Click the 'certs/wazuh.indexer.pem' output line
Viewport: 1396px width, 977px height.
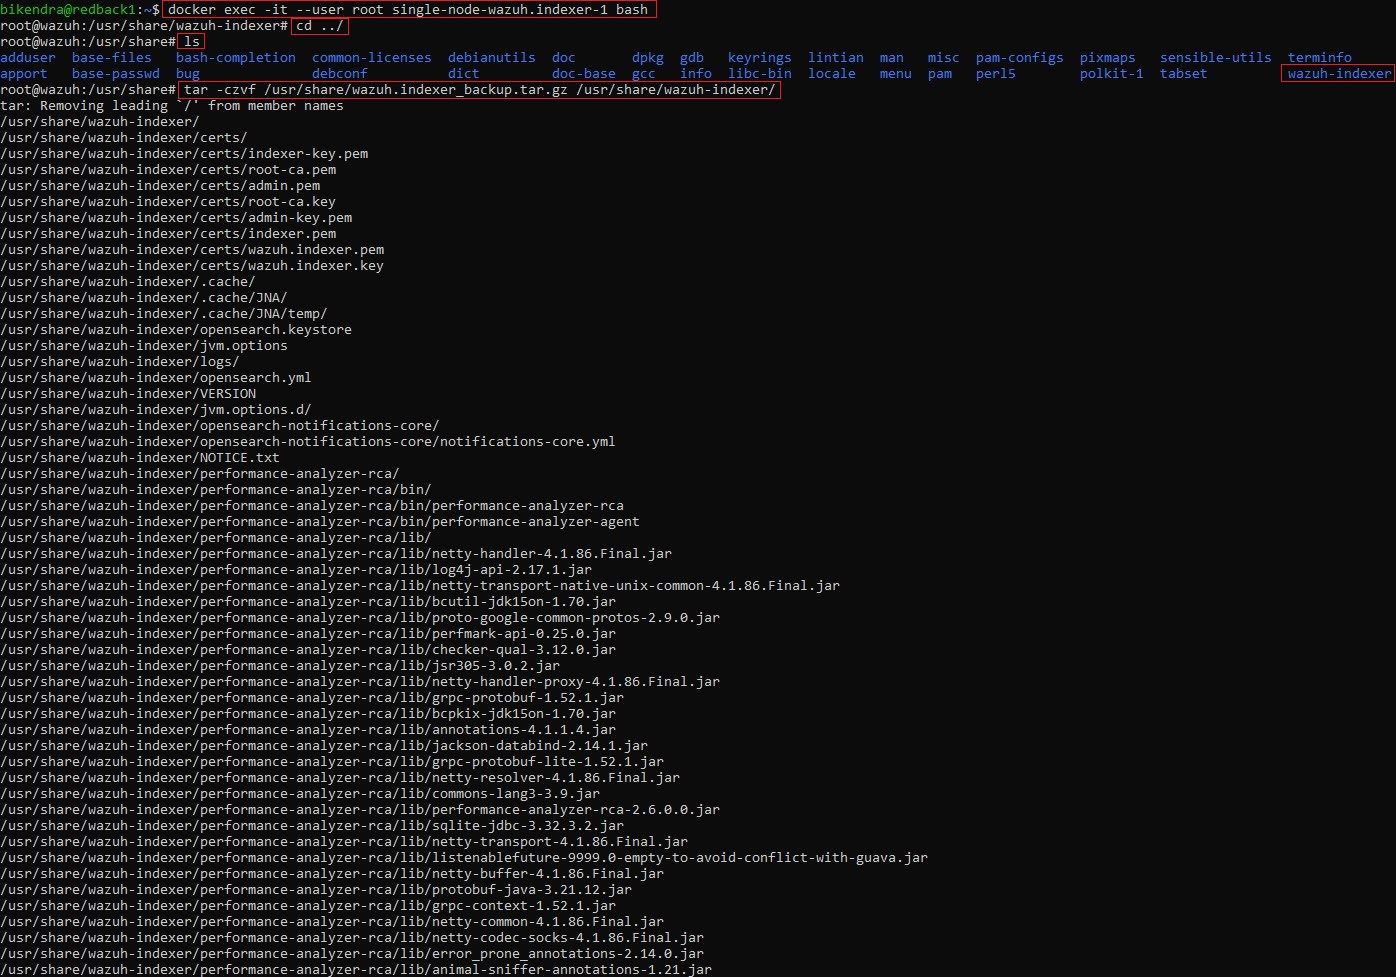pyautogui.click(x=192, y=249)
